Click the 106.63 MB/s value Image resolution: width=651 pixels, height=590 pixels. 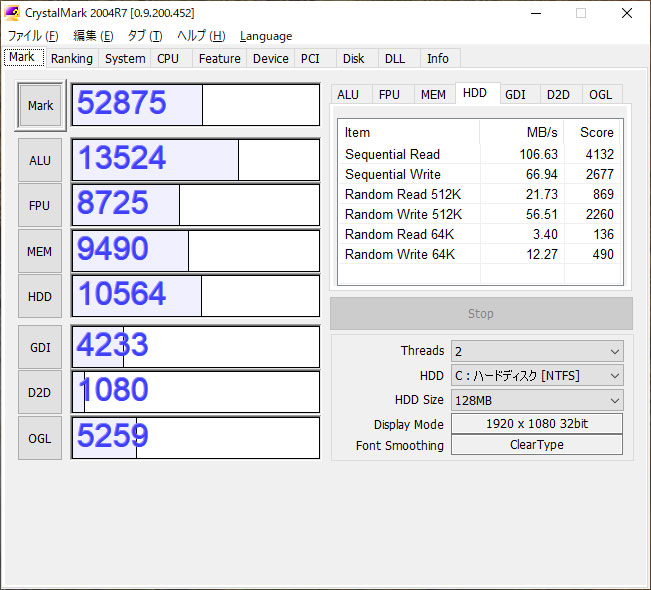(x=538, y=154)
